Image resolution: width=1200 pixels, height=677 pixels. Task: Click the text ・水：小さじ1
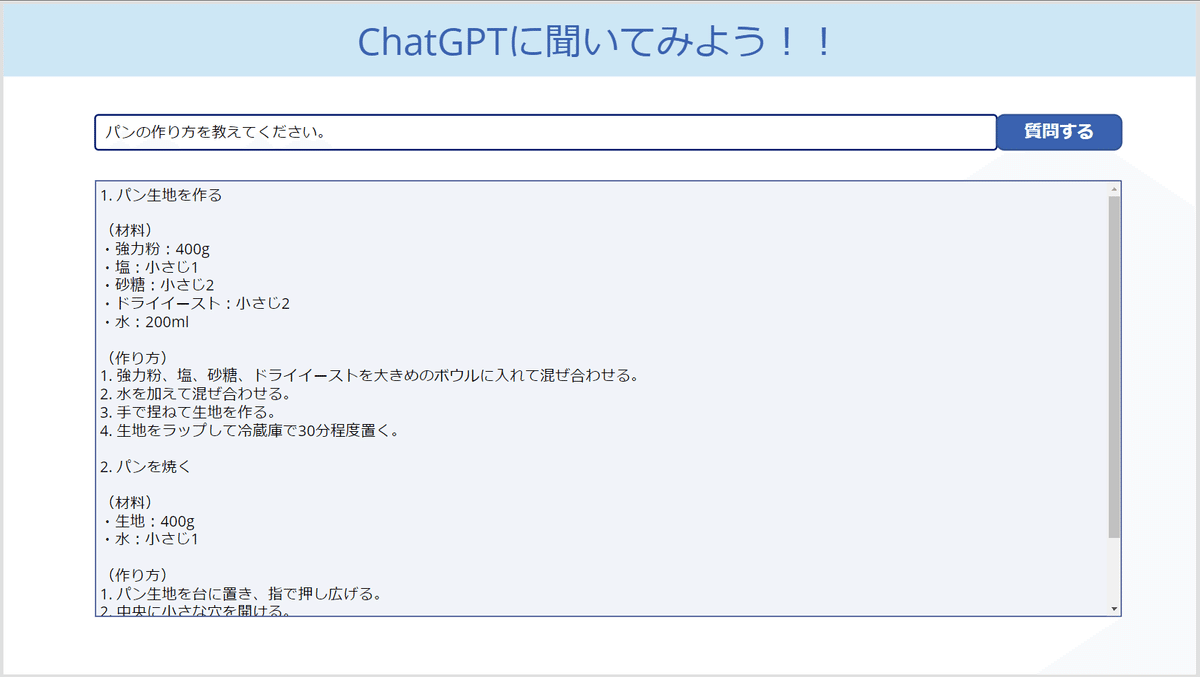[150, 539]
